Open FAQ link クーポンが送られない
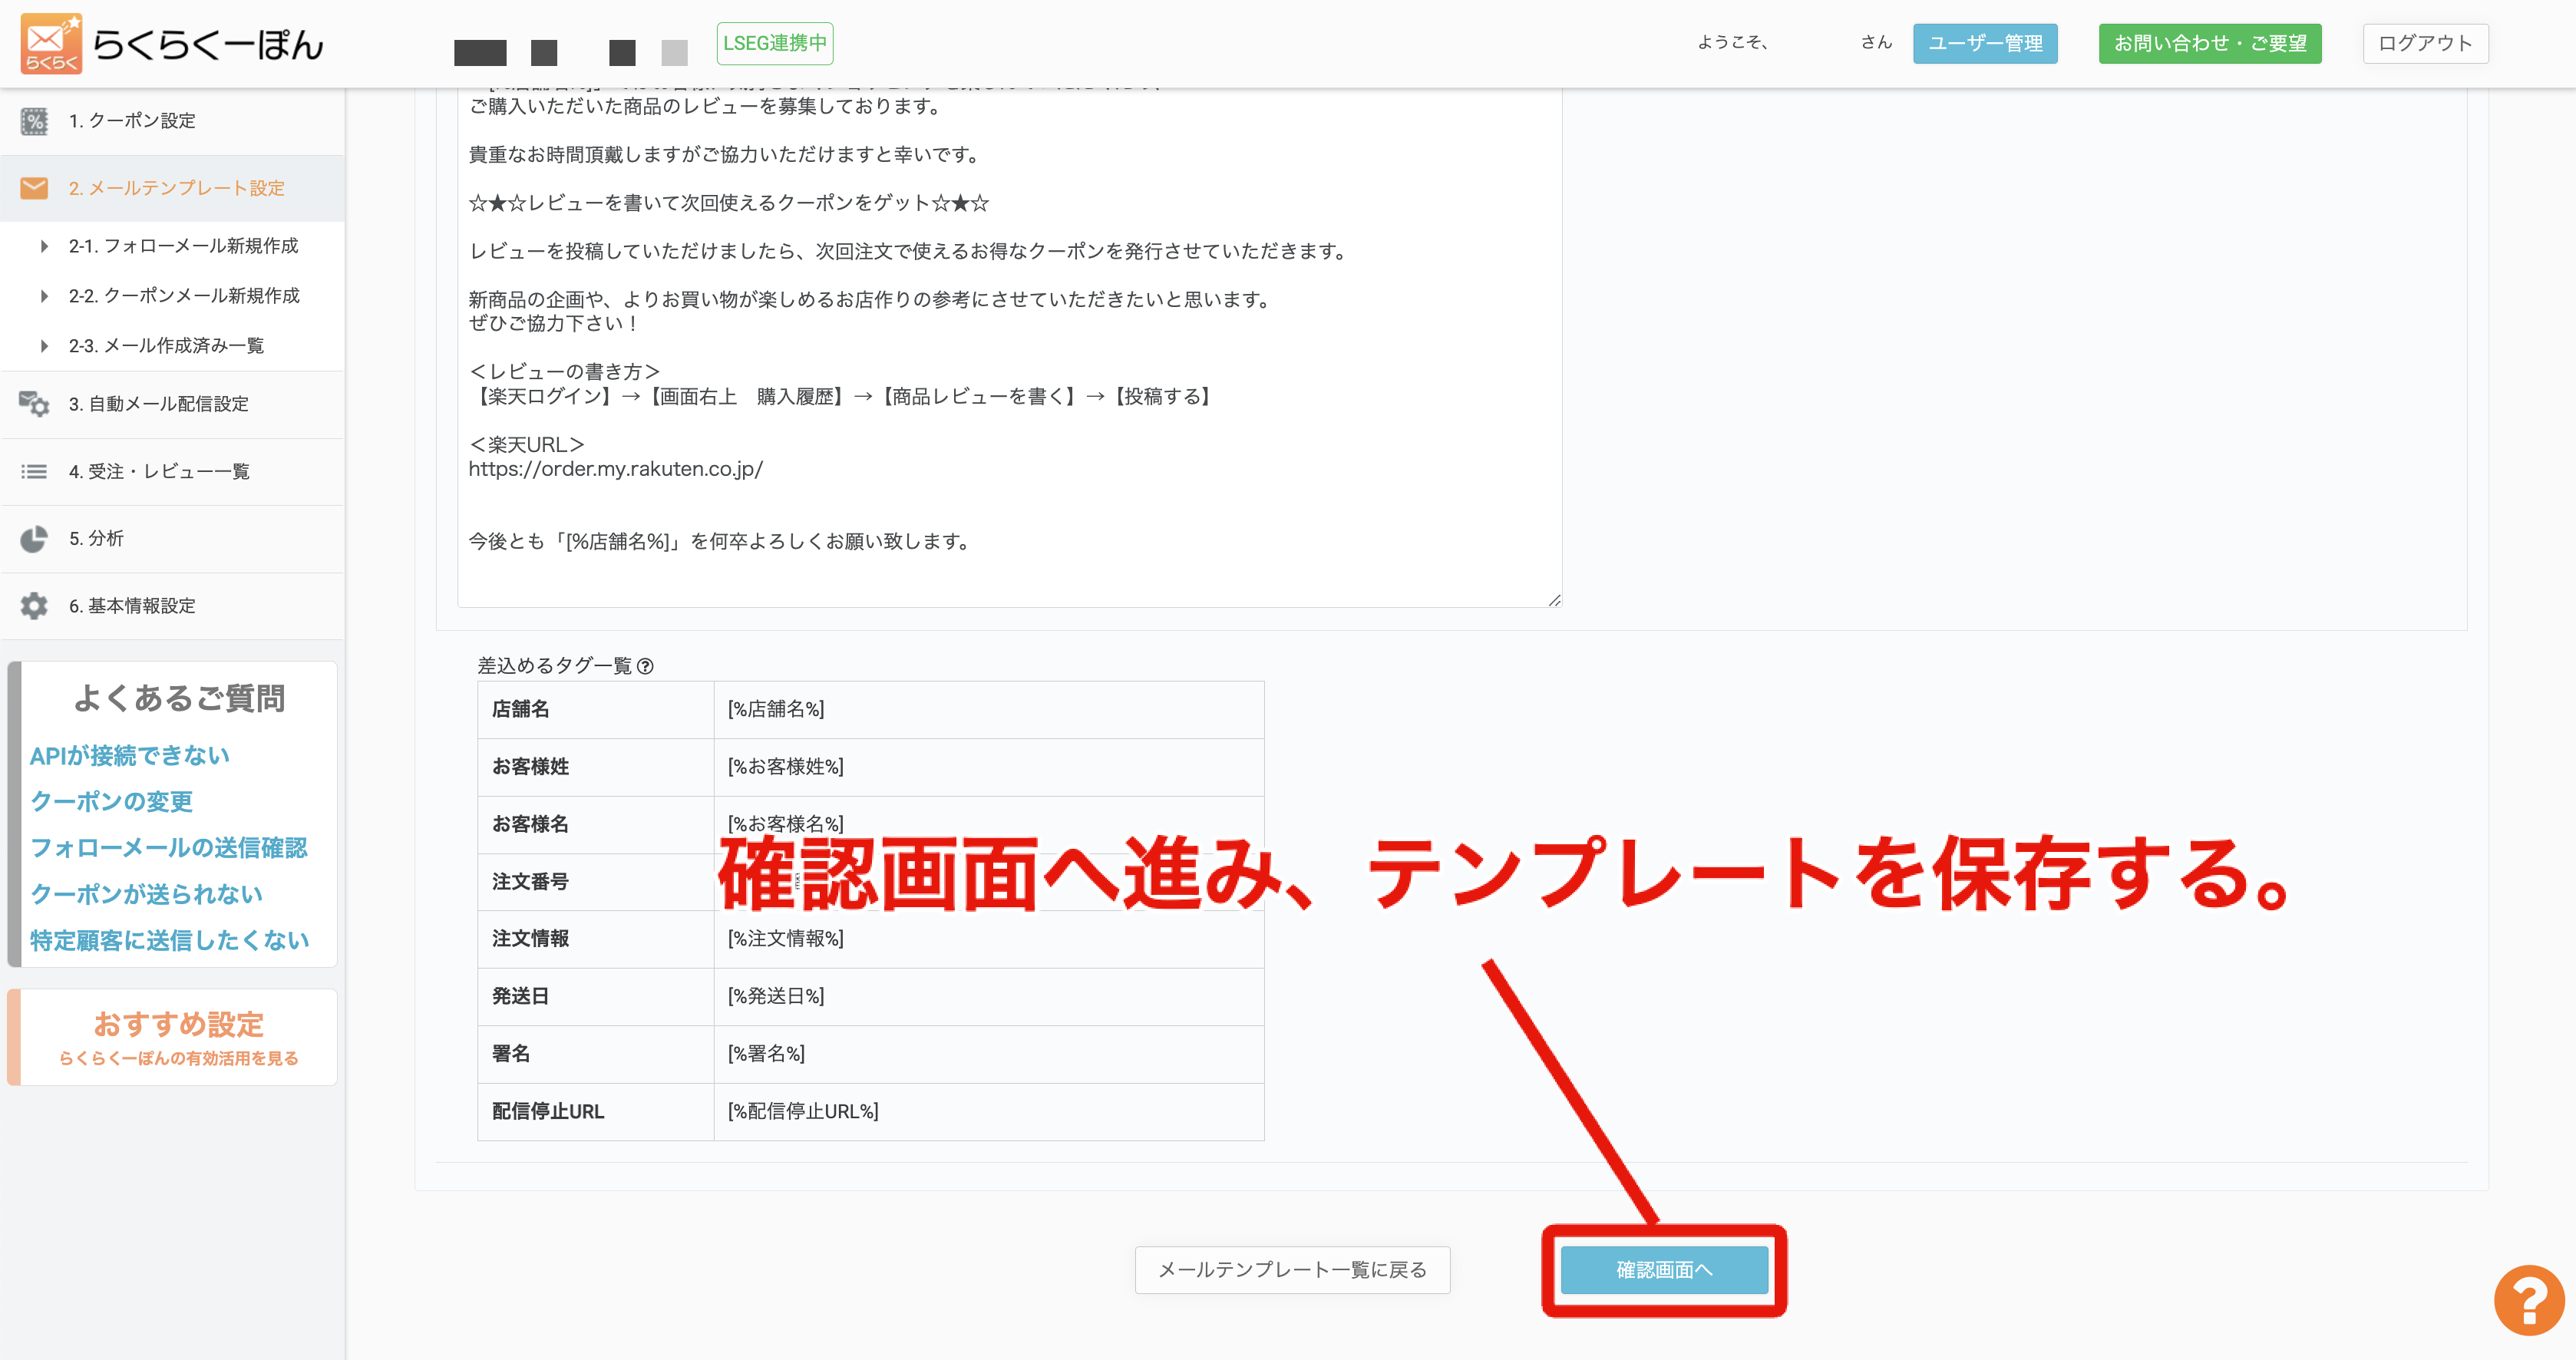2576x1360 pixels. point(146,894)
